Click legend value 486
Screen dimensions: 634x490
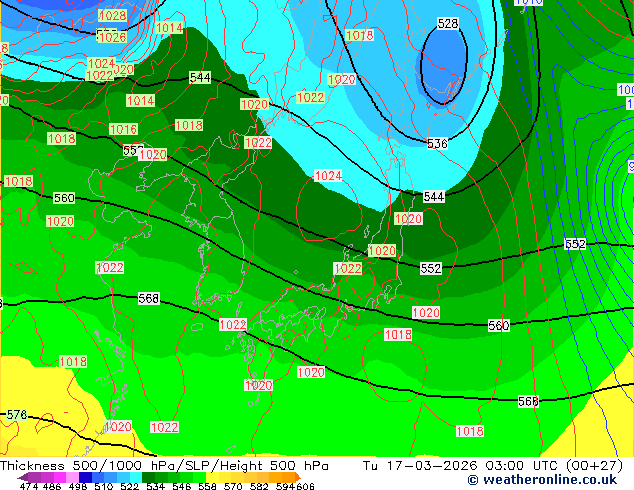pos(52,487)
